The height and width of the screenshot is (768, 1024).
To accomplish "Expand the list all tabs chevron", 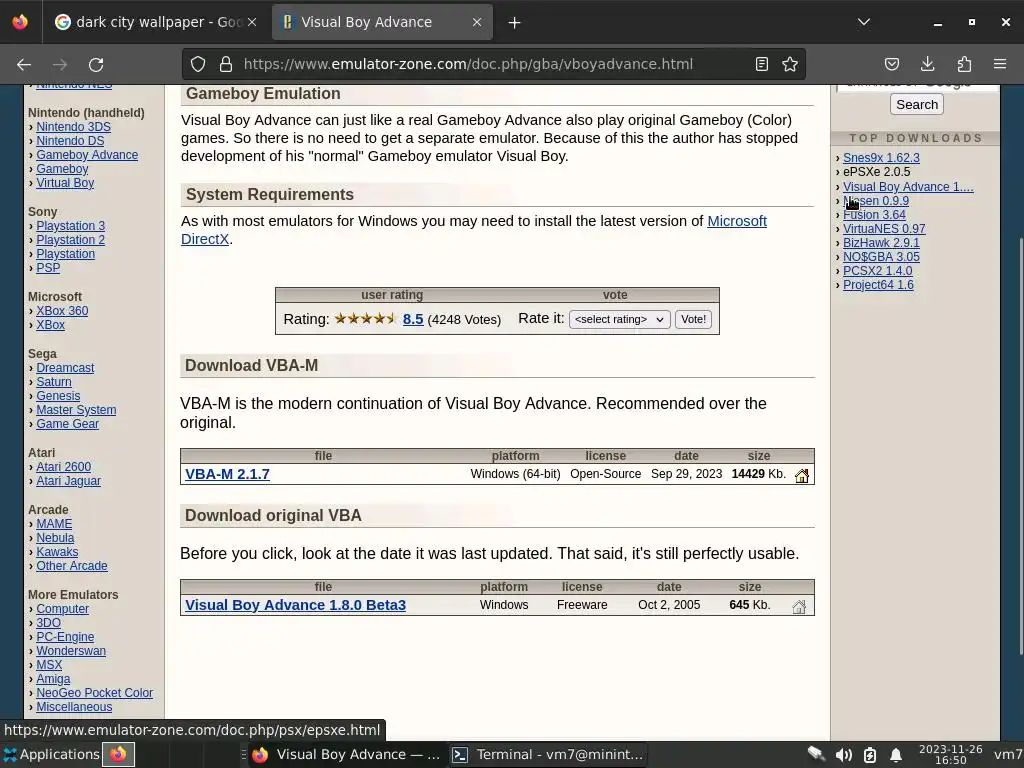I will pyautogui.click(x=864, y=22).
